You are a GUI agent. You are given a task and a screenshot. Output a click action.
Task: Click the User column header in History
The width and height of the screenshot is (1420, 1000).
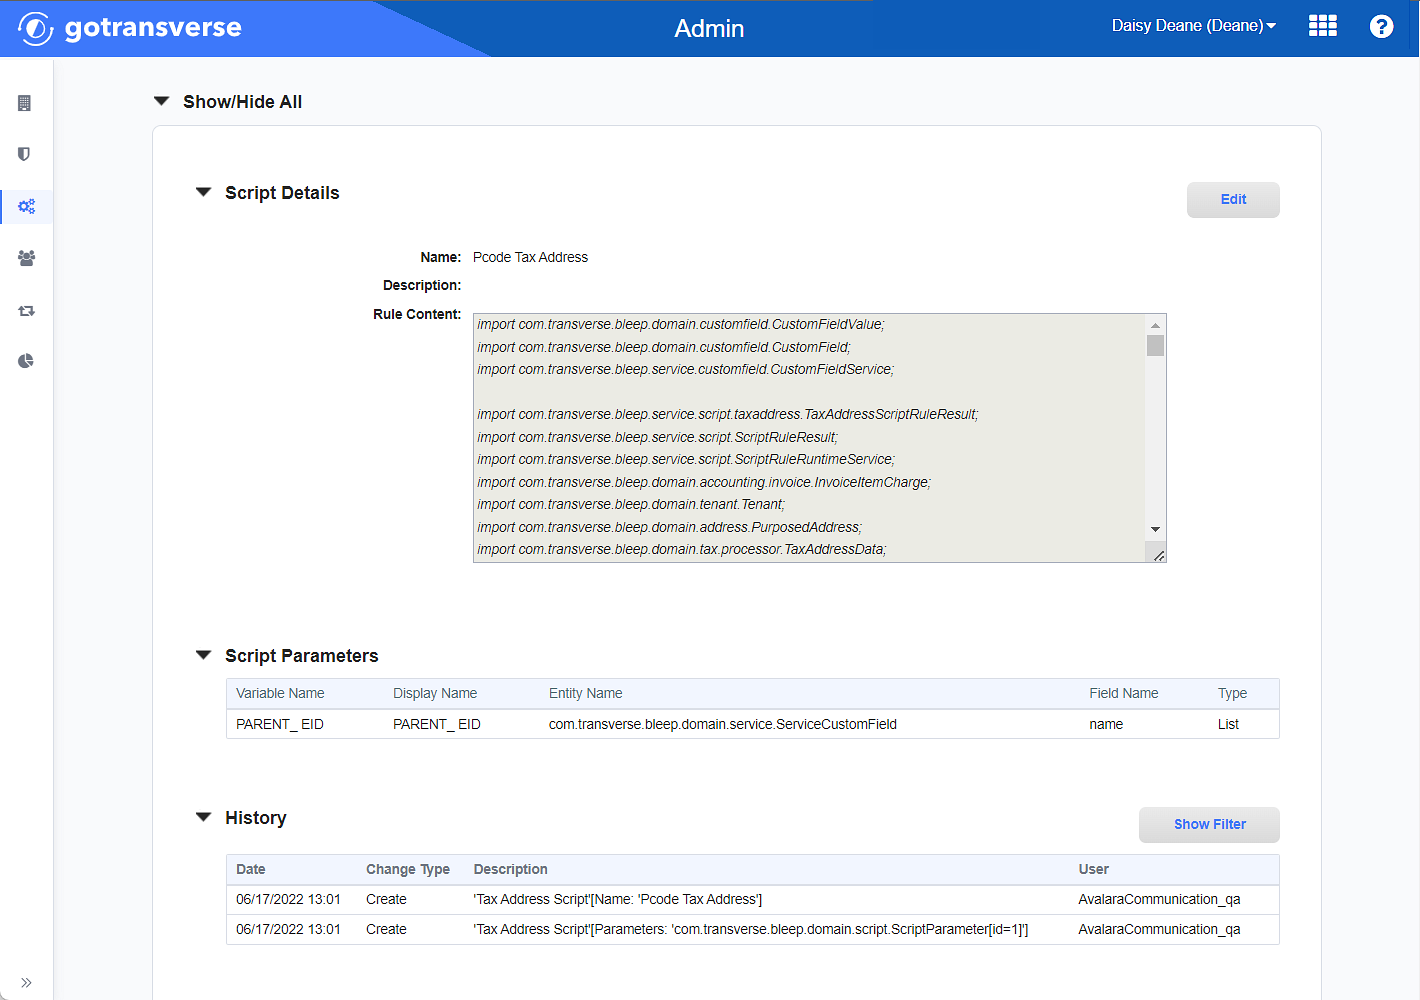pos(1093,869)
